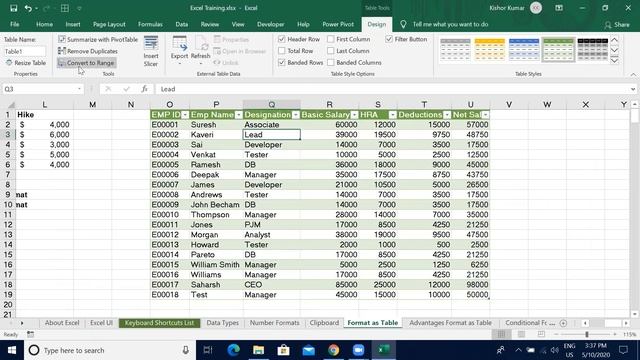Click the Save icon in title bar
The image size is (640, 360).
click(x=13, y=8)
